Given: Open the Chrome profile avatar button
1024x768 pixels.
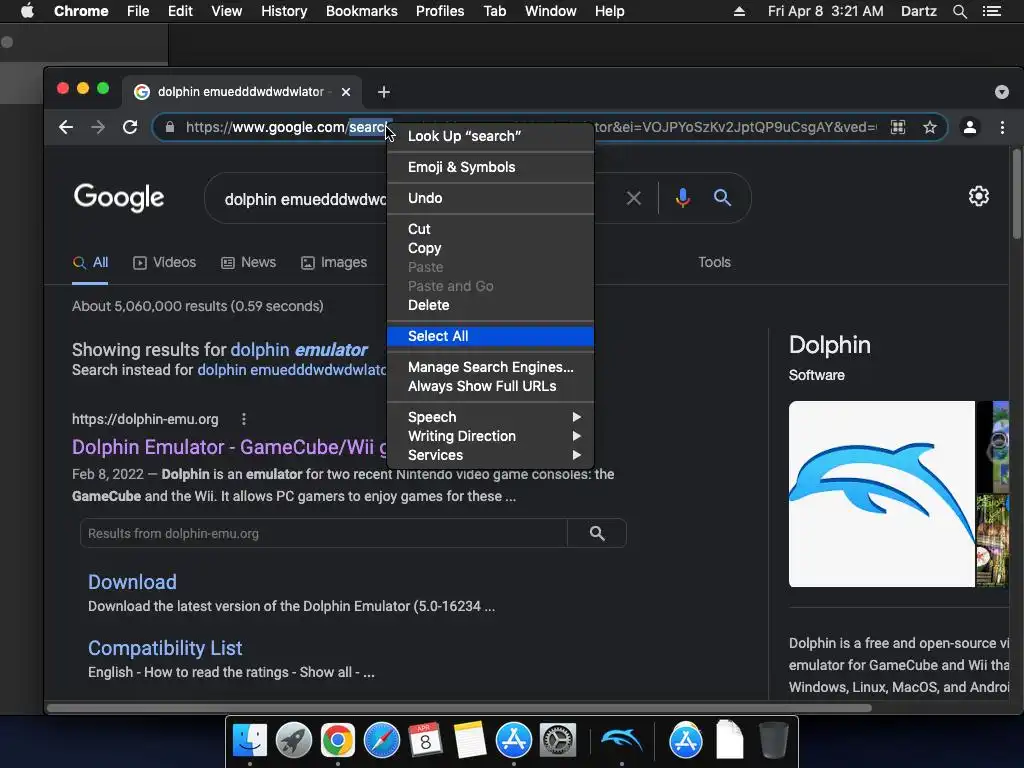Looking at the screenshot, I should coord(970,127).
